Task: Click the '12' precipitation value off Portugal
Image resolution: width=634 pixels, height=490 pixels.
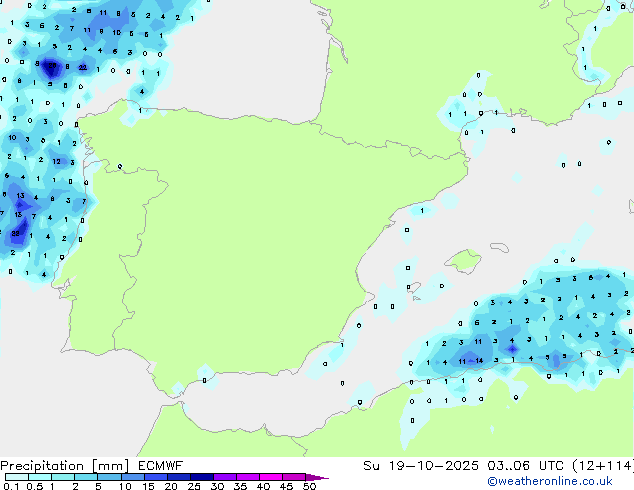Action: coord(56,161)
